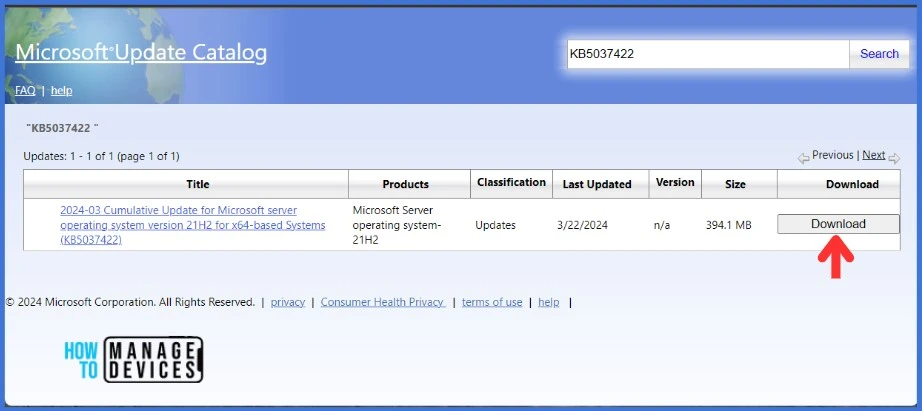This screenshot has width=922, height=411.
Task: Focus the KB5037422 search input field
Action: tap(708, 54)
